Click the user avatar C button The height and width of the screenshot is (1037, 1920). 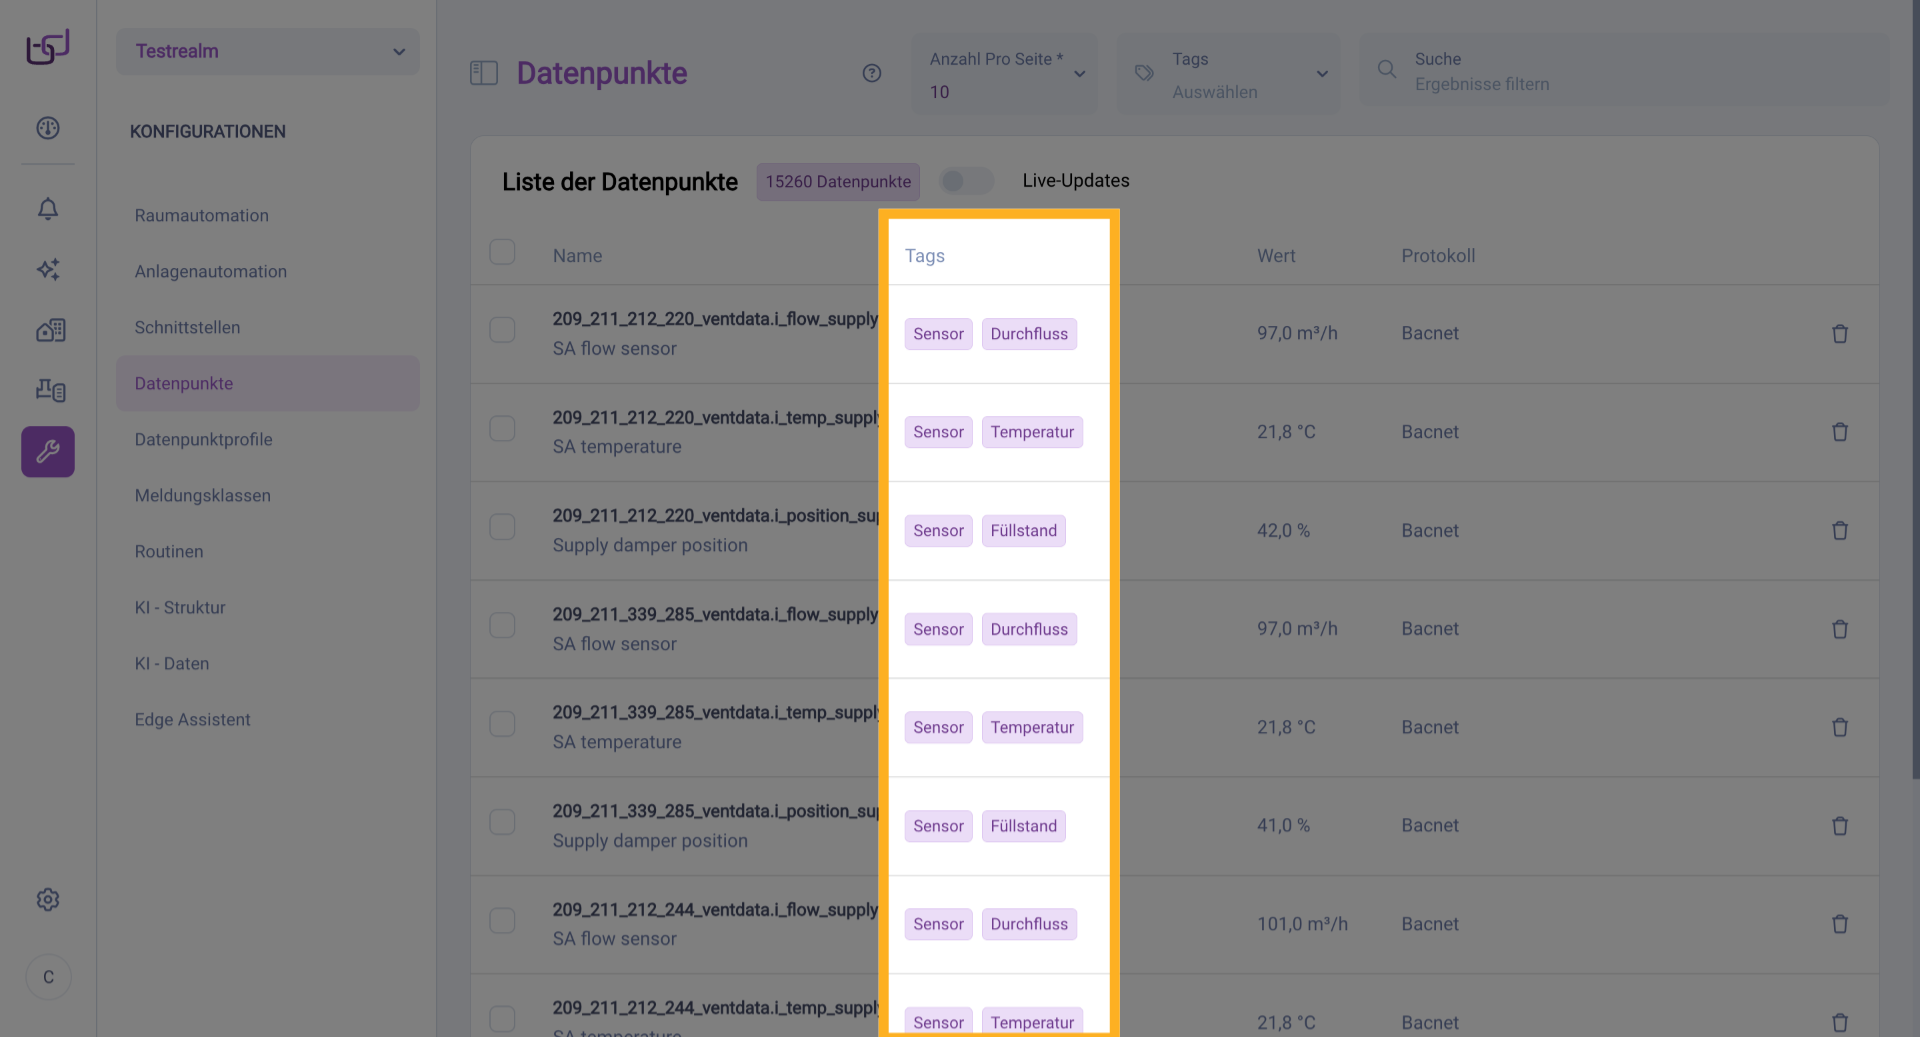[48, 977]
